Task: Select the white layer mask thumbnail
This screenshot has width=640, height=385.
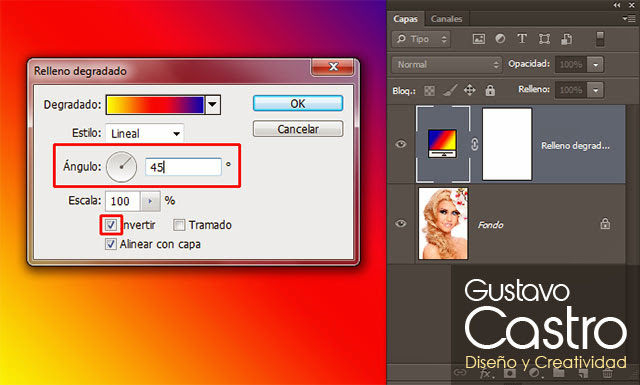Action: 507,144
